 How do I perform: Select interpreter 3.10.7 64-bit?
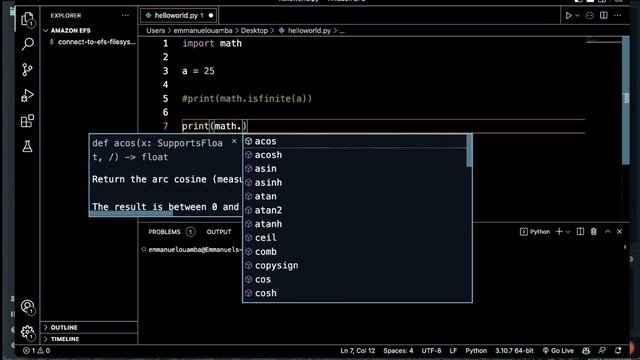click(x=514, y=351)
